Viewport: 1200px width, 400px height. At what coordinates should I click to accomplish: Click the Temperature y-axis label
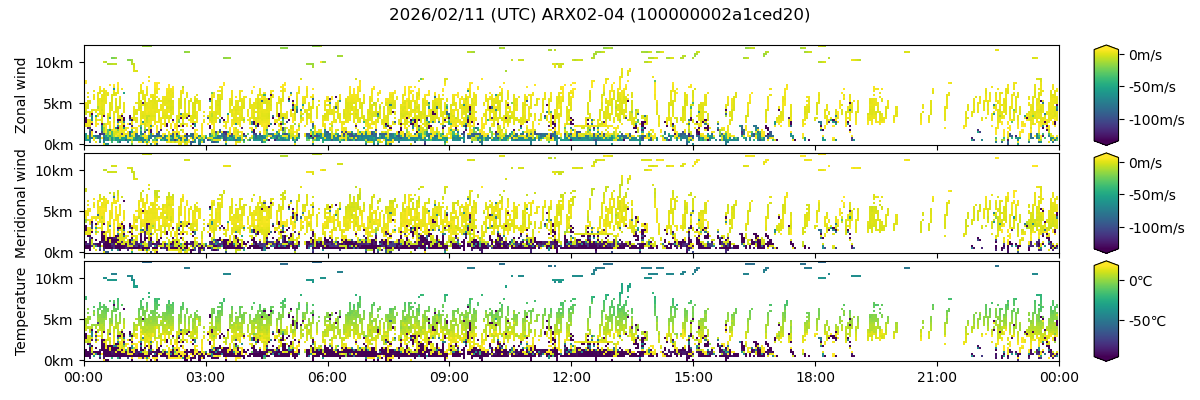[21, 311]
